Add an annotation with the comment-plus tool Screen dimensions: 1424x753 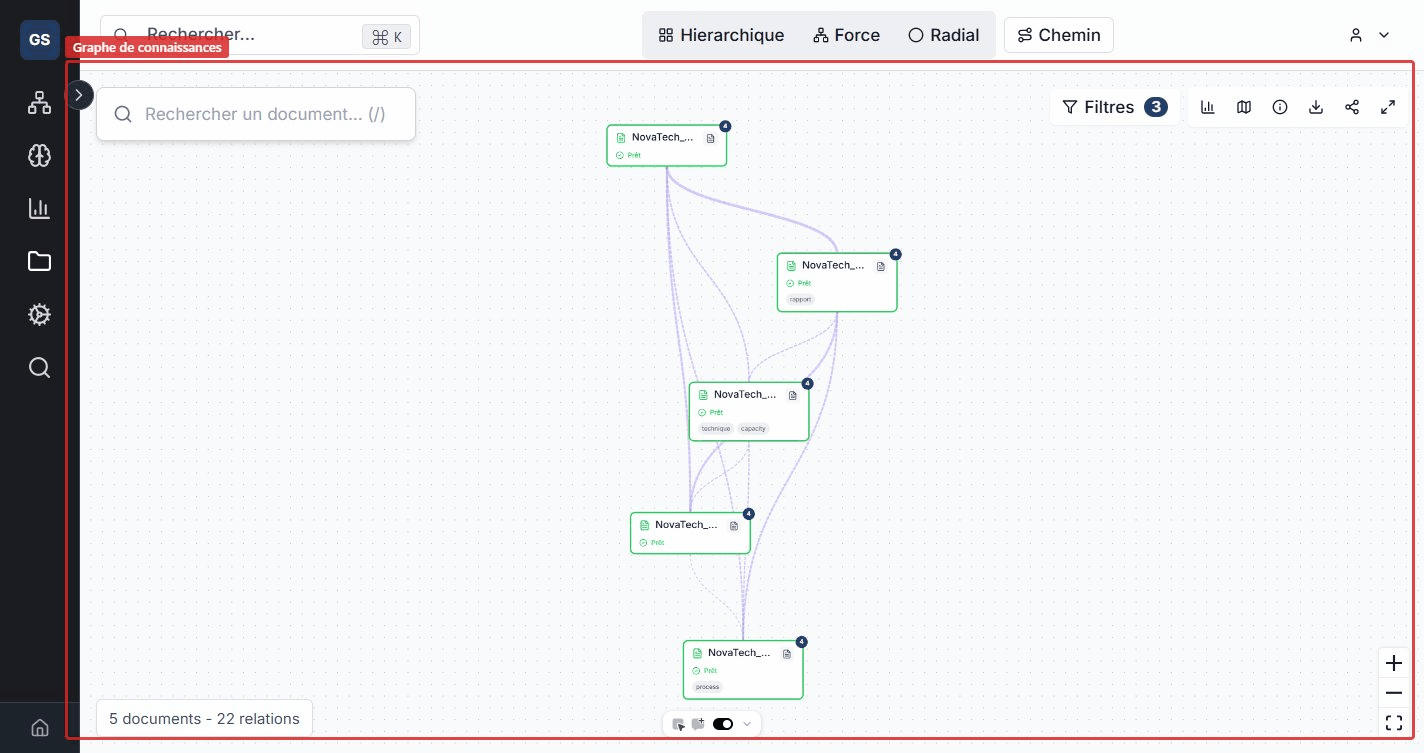coord(699,724)
